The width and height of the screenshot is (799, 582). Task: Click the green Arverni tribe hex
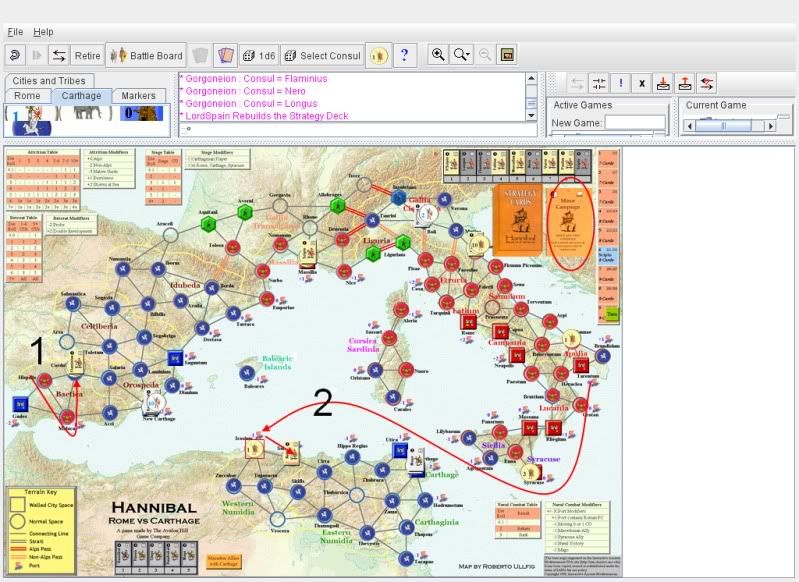click(246, 212)
